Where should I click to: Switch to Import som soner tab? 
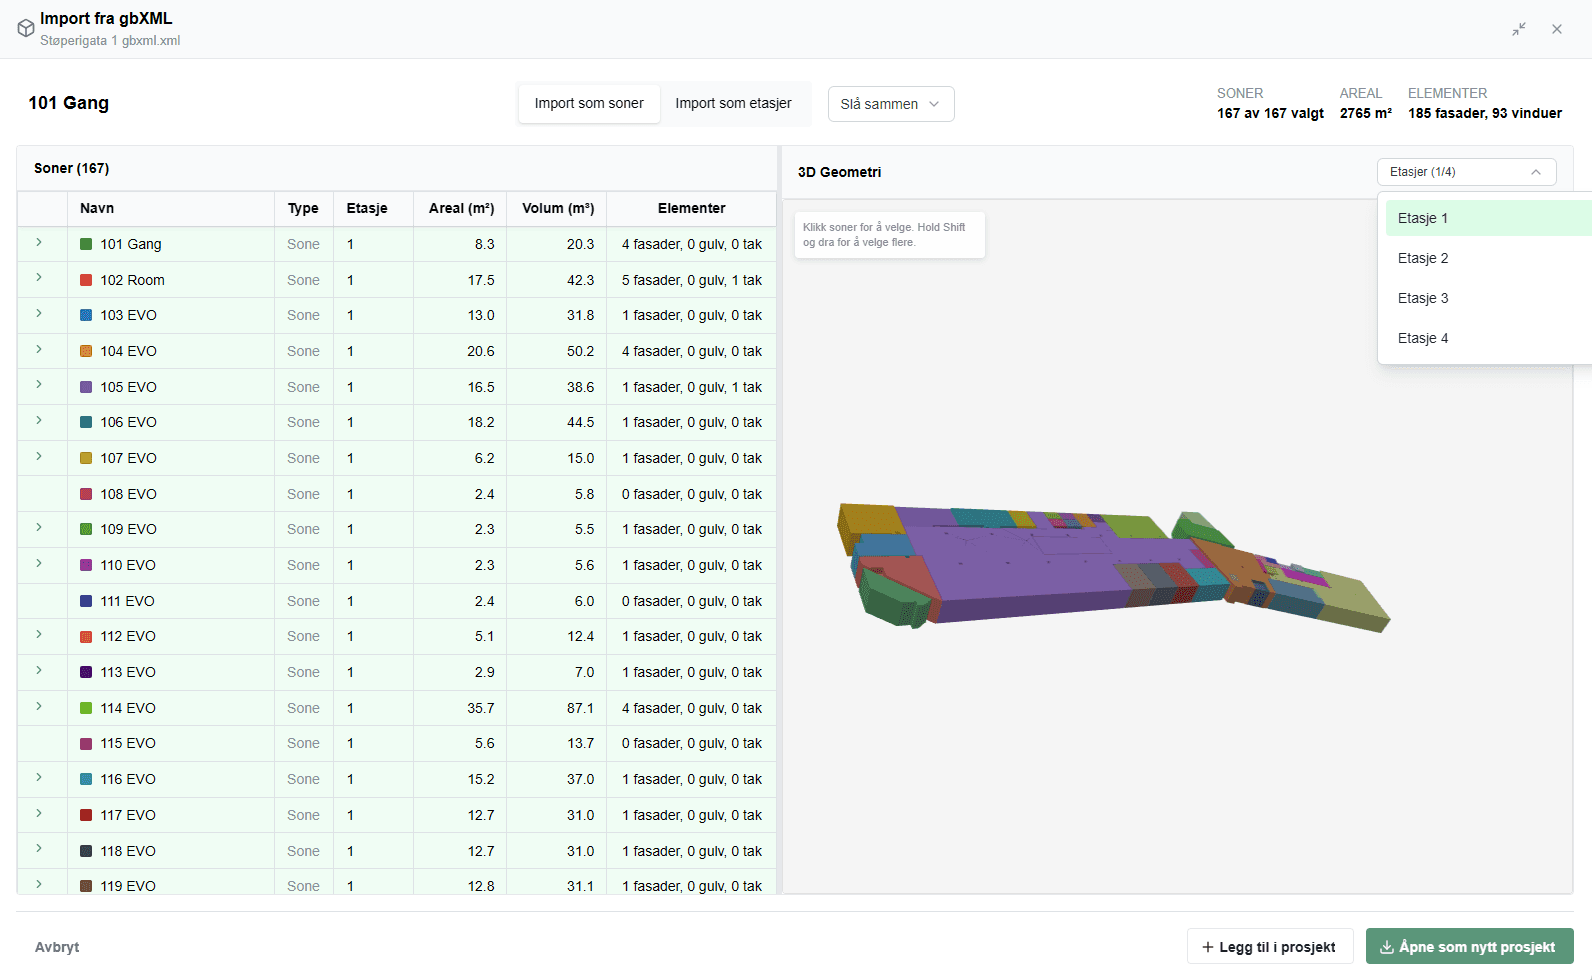589,103
